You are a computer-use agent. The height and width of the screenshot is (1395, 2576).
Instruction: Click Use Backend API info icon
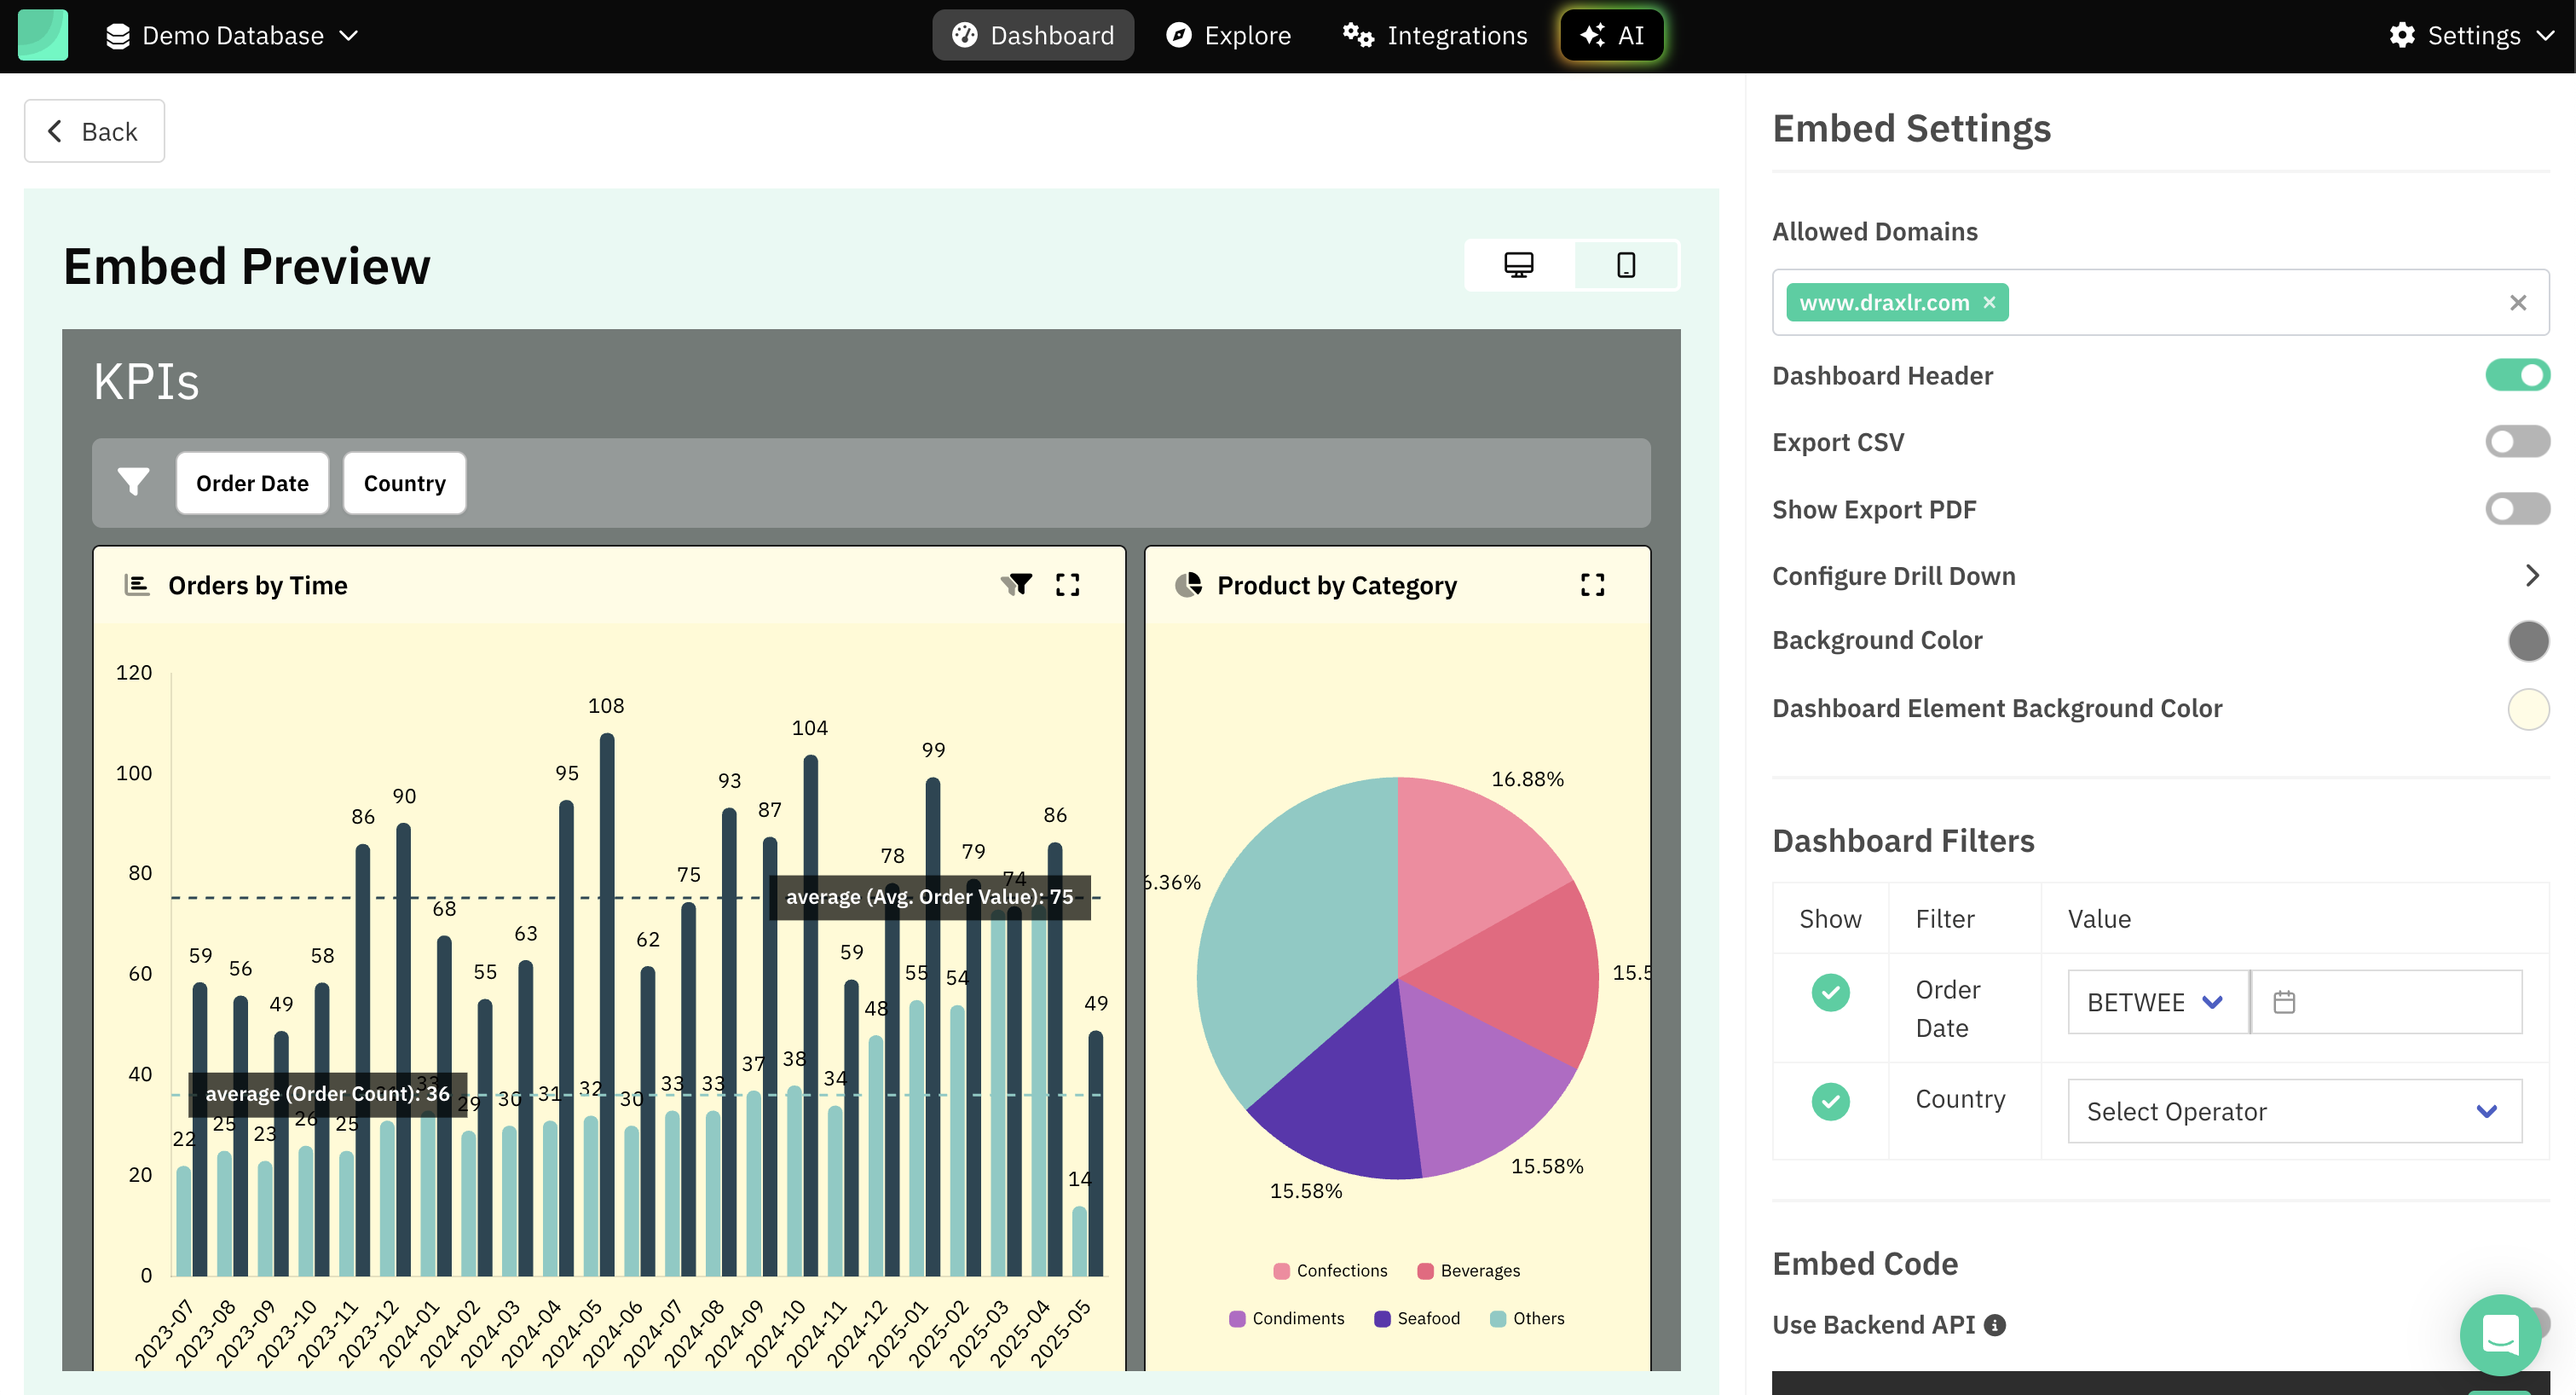1995,1325
